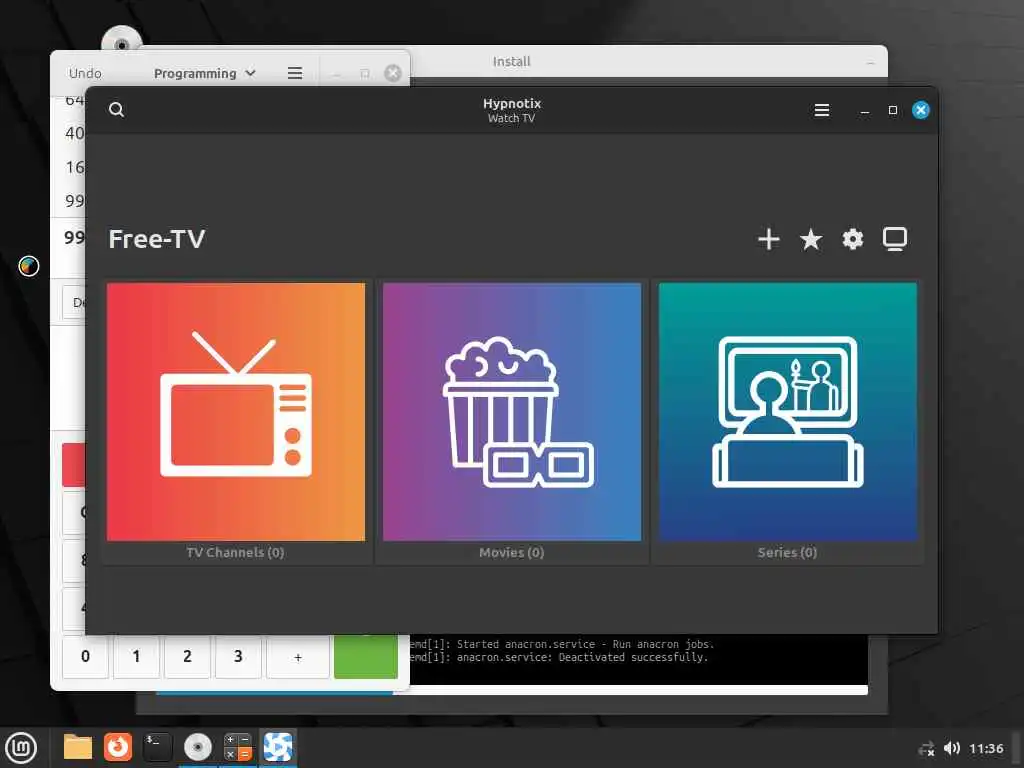Expand the Programming mode dropdown in calculator
The image size is (1024, 768).
click(x=204, y=73)
